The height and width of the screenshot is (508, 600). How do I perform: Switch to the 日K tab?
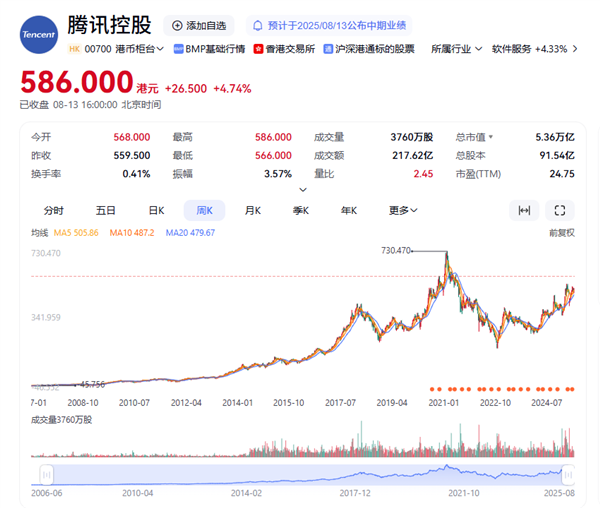pyautogui.click(x=156, y=211)
